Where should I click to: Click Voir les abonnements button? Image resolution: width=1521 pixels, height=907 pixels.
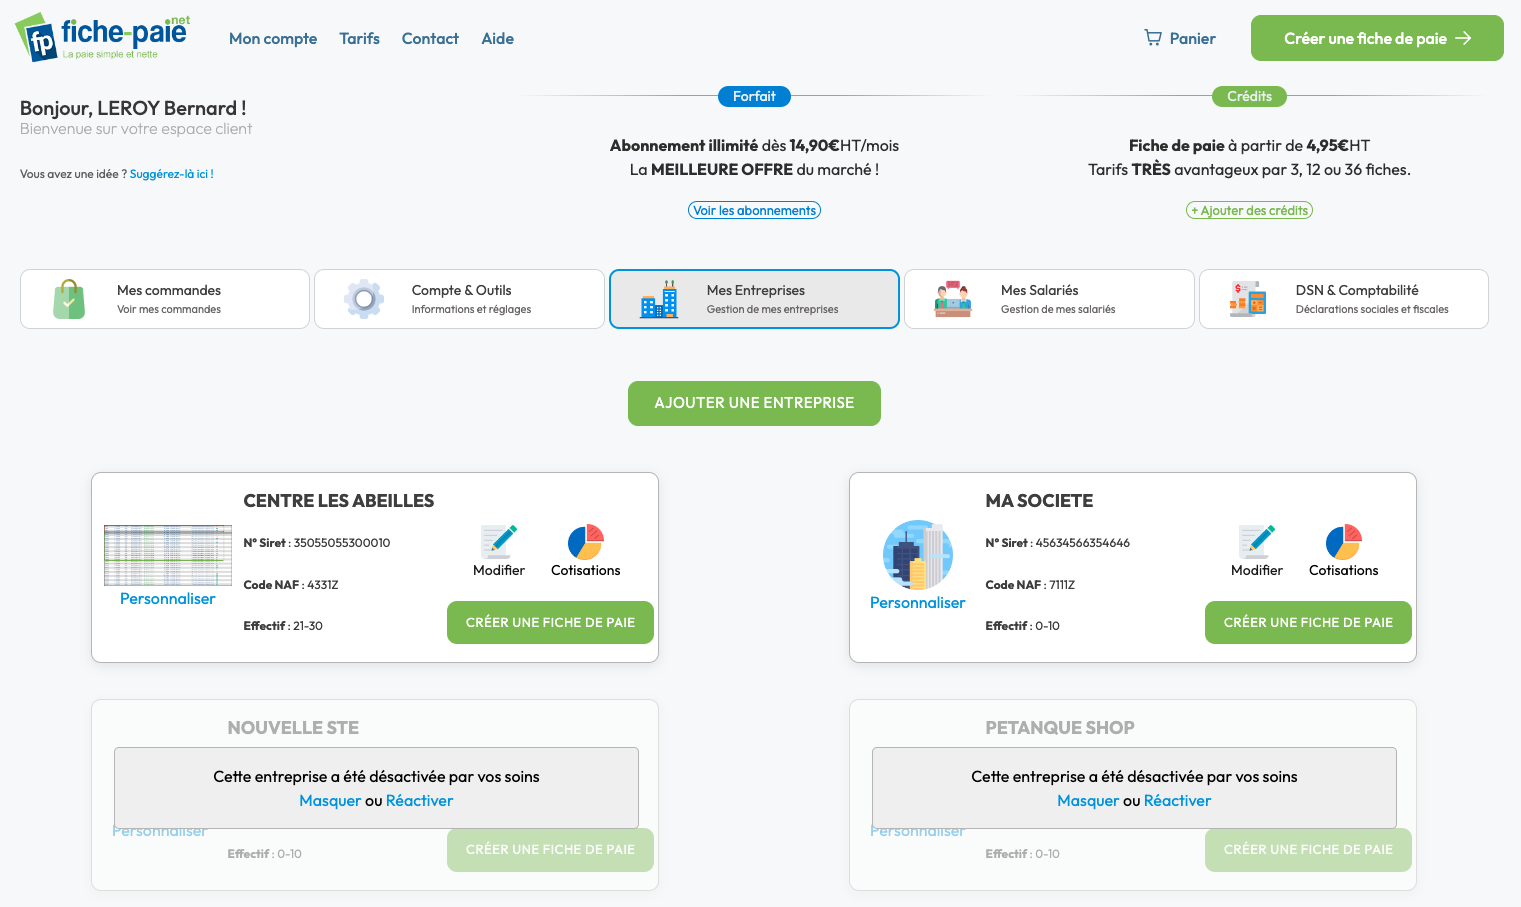click(x=754, y=210)
